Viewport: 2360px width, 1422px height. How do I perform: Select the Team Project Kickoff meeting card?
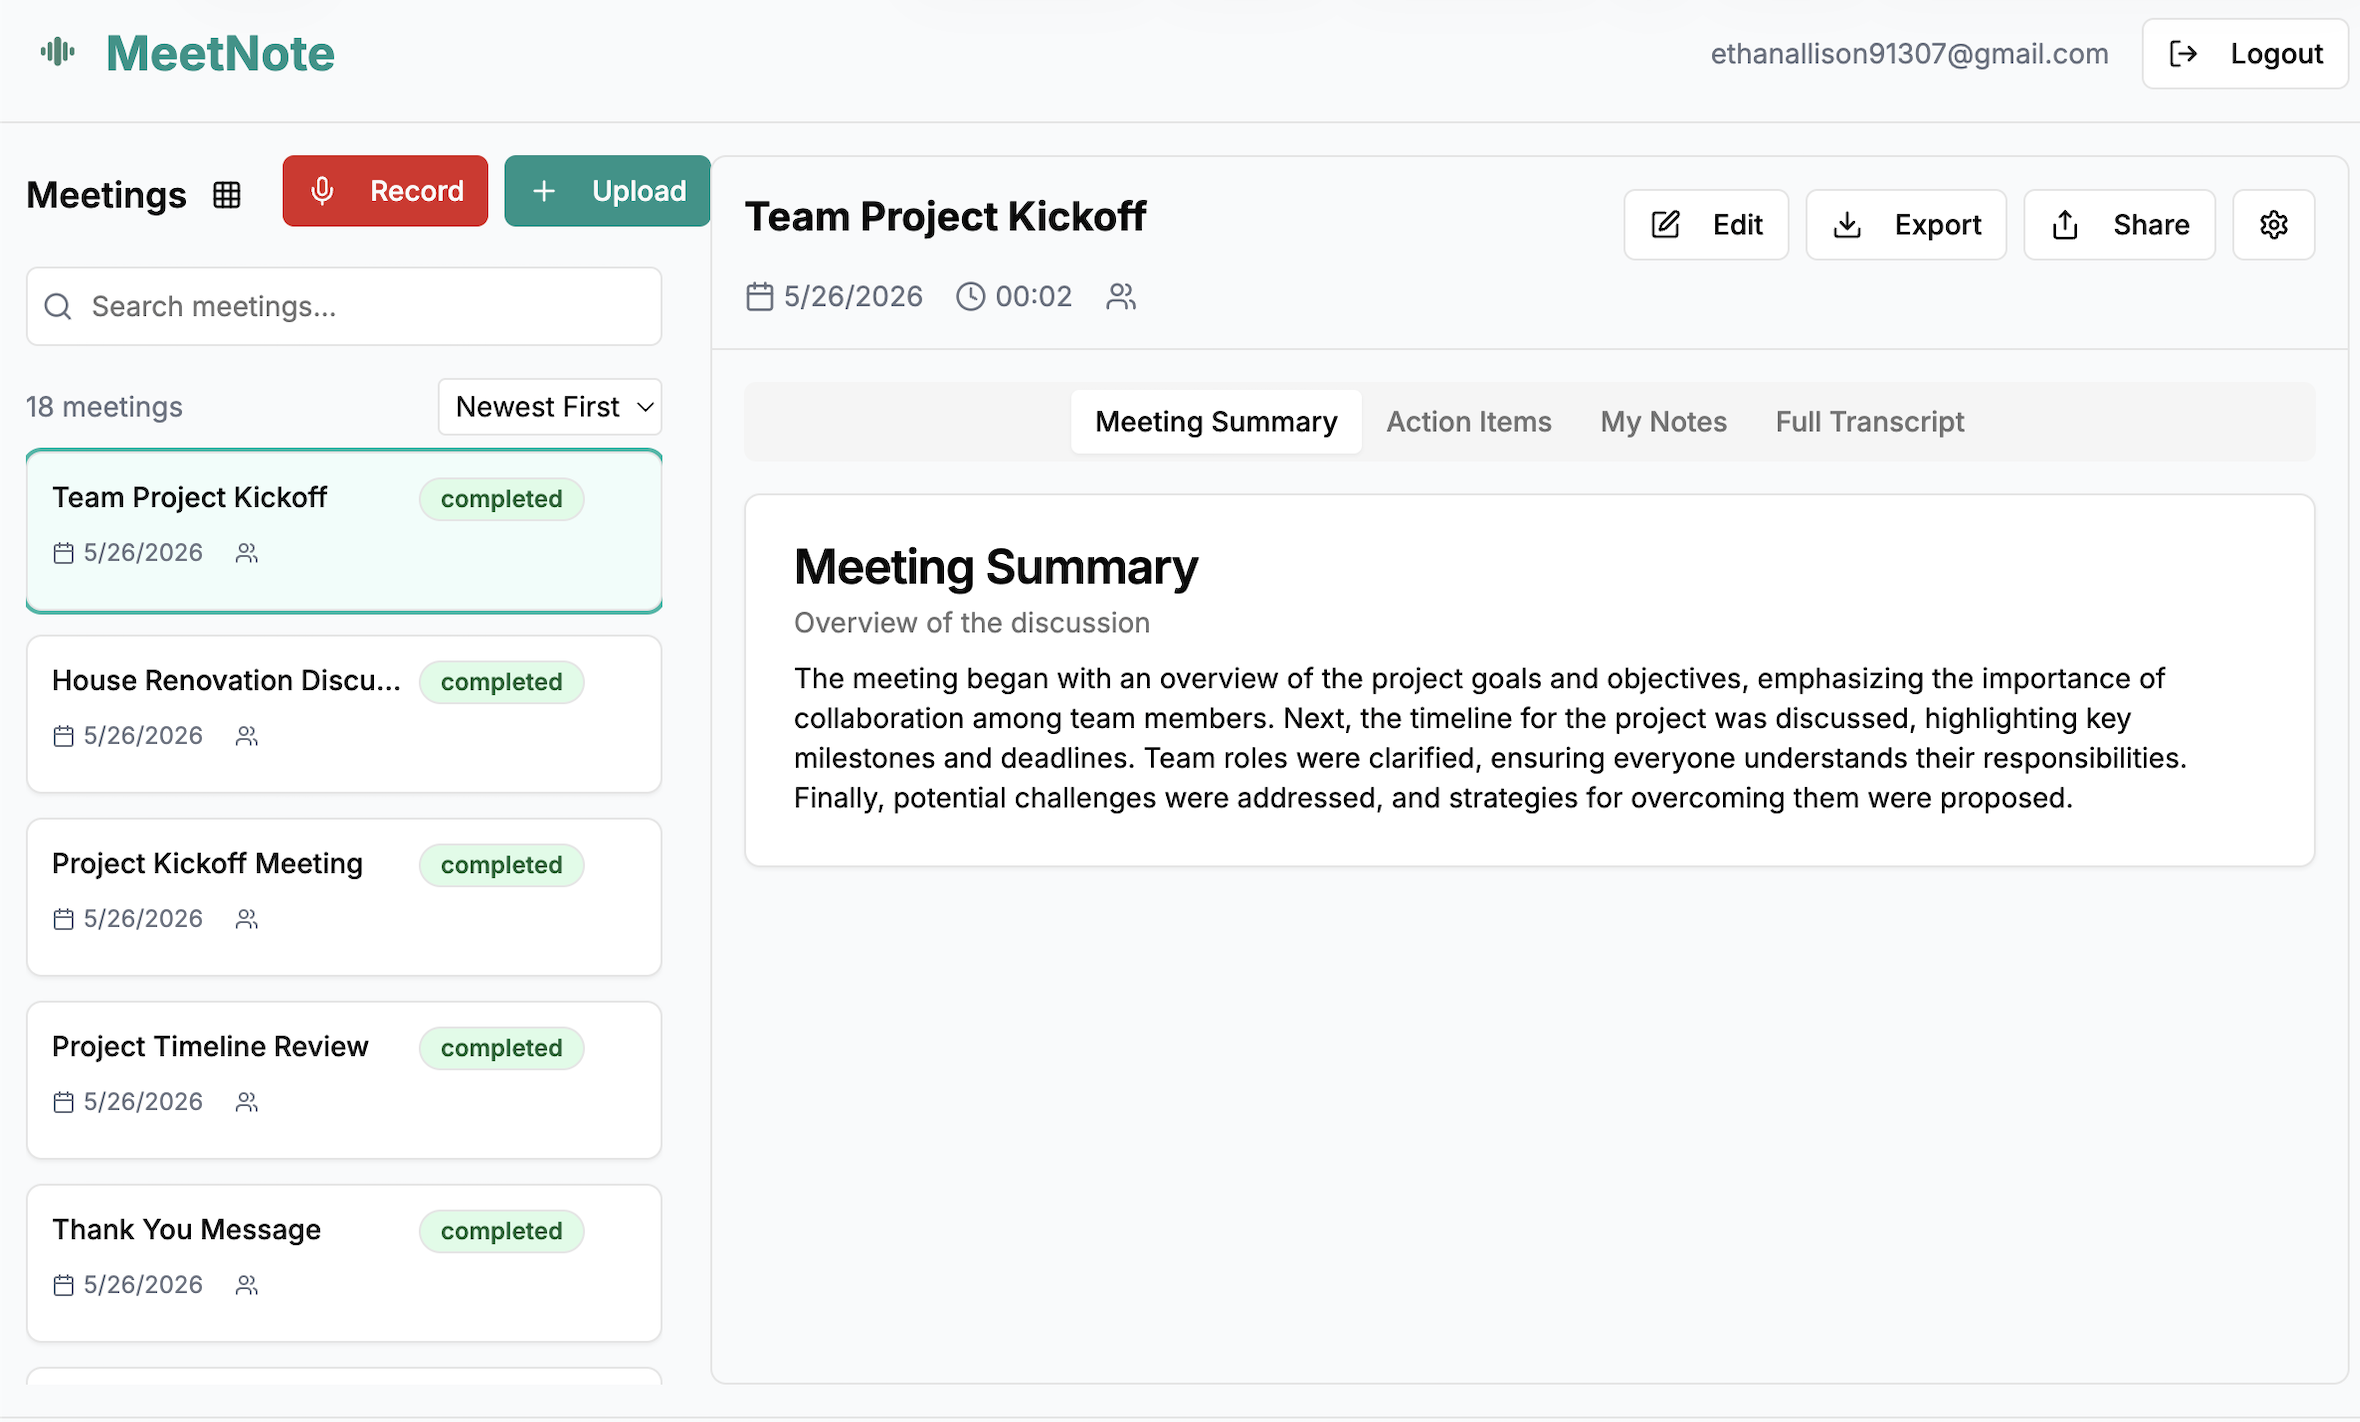tap(344, 530)
